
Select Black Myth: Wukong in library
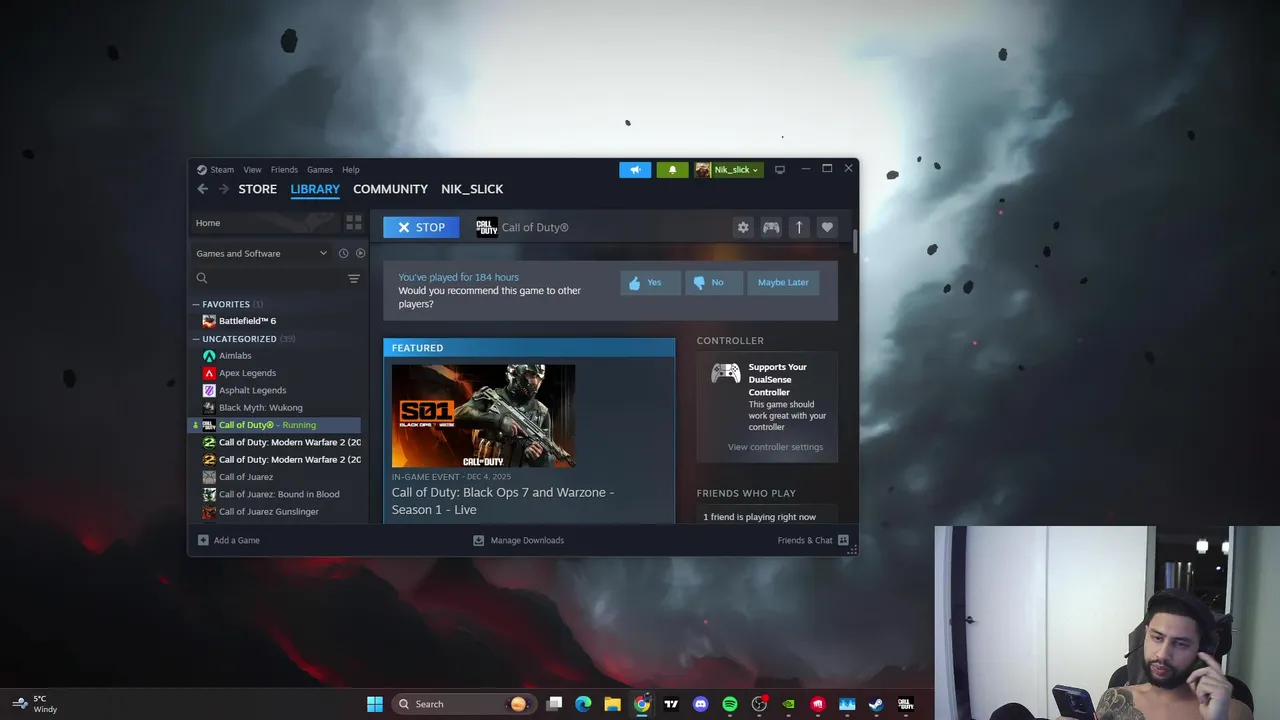tap(260, 408)
